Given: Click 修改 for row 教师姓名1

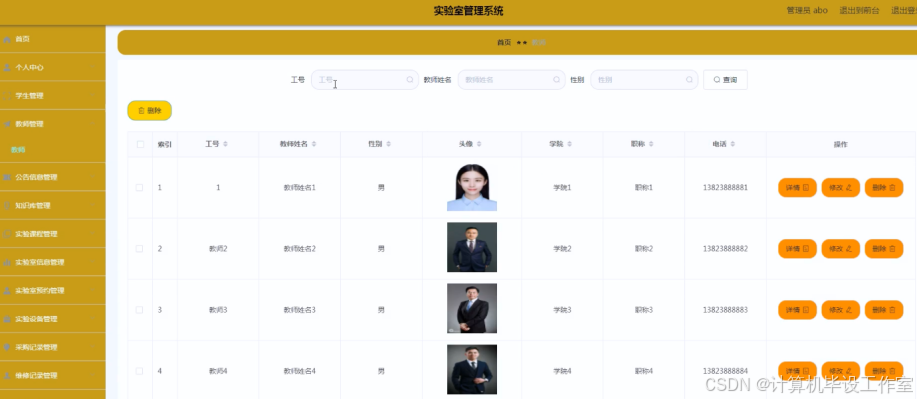Looking at the screenshot, I should click(x=840, y=188).
